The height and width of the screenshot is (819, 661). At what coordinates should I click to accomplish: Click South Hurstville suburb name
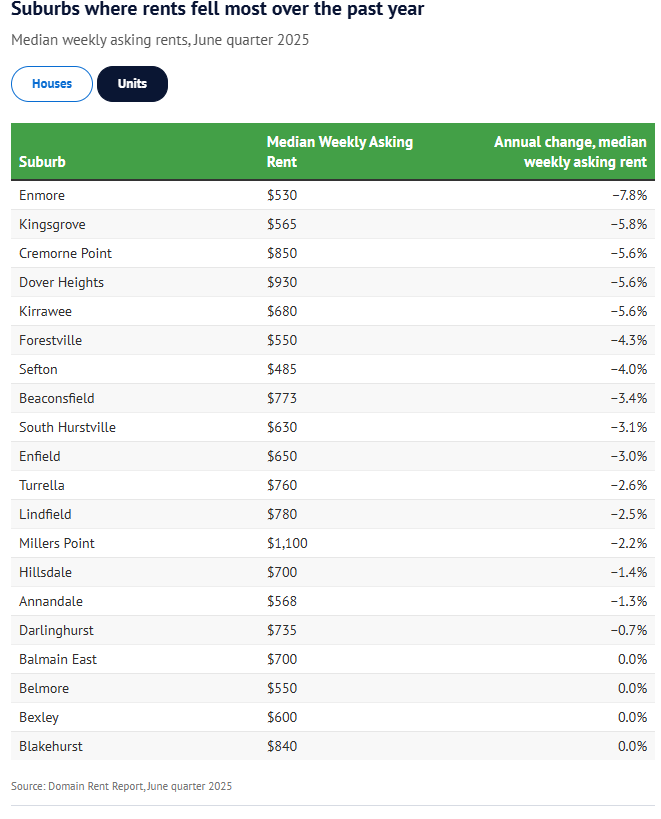pos(67,427)
